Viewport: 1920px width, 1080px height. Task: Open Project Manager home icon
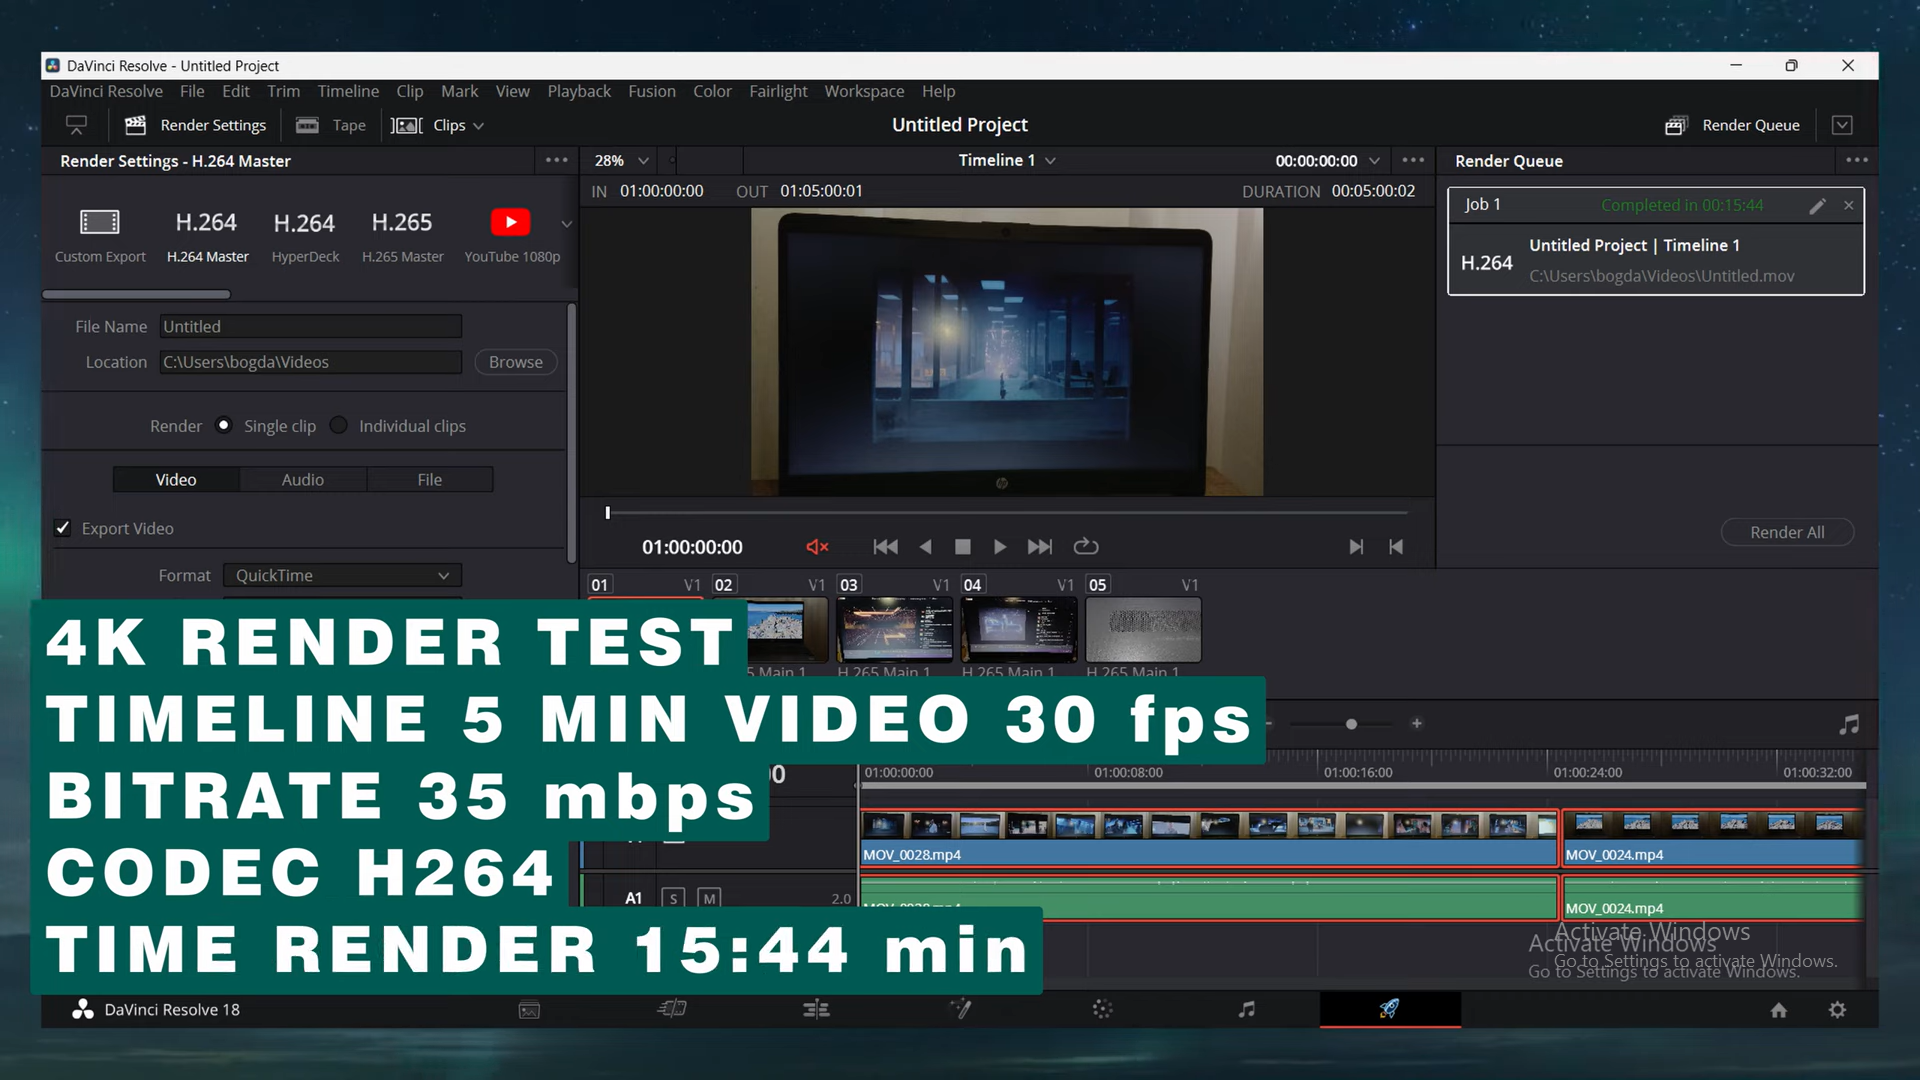click(1778, 1010)
